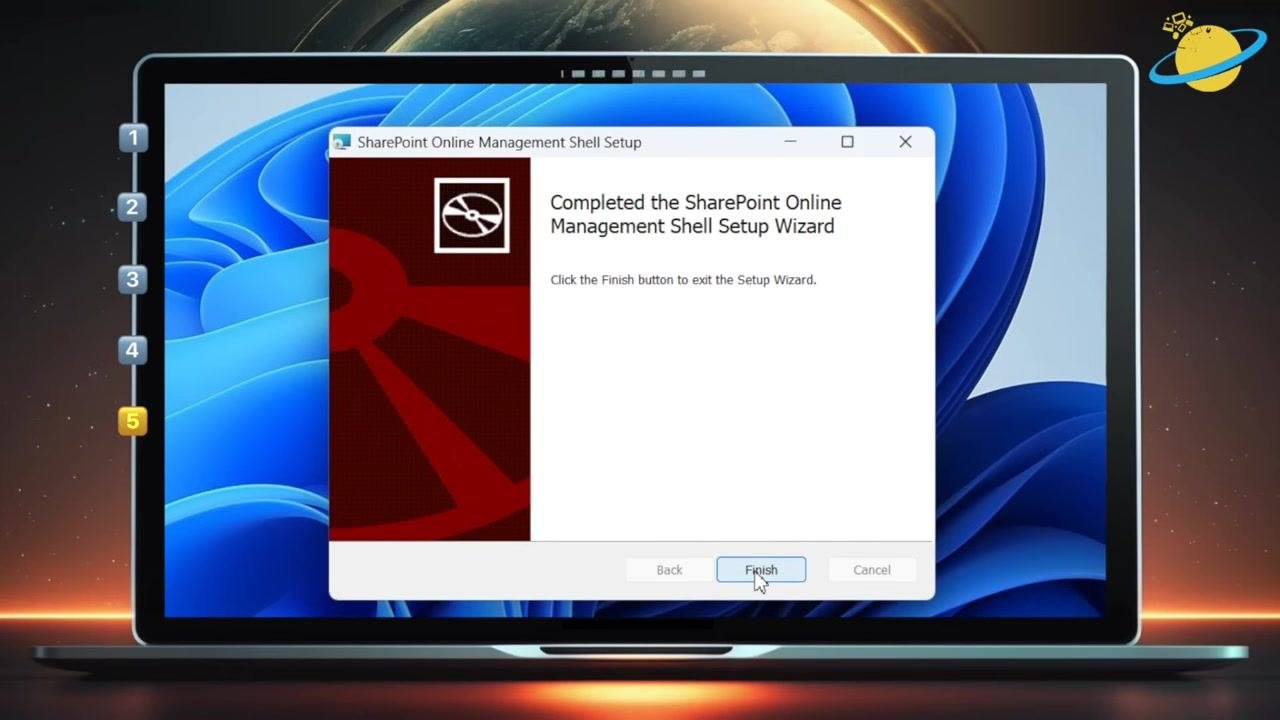Click 'Completed the SharePoint Online Management Shell Setup Wizard' heading

point(696,214)
